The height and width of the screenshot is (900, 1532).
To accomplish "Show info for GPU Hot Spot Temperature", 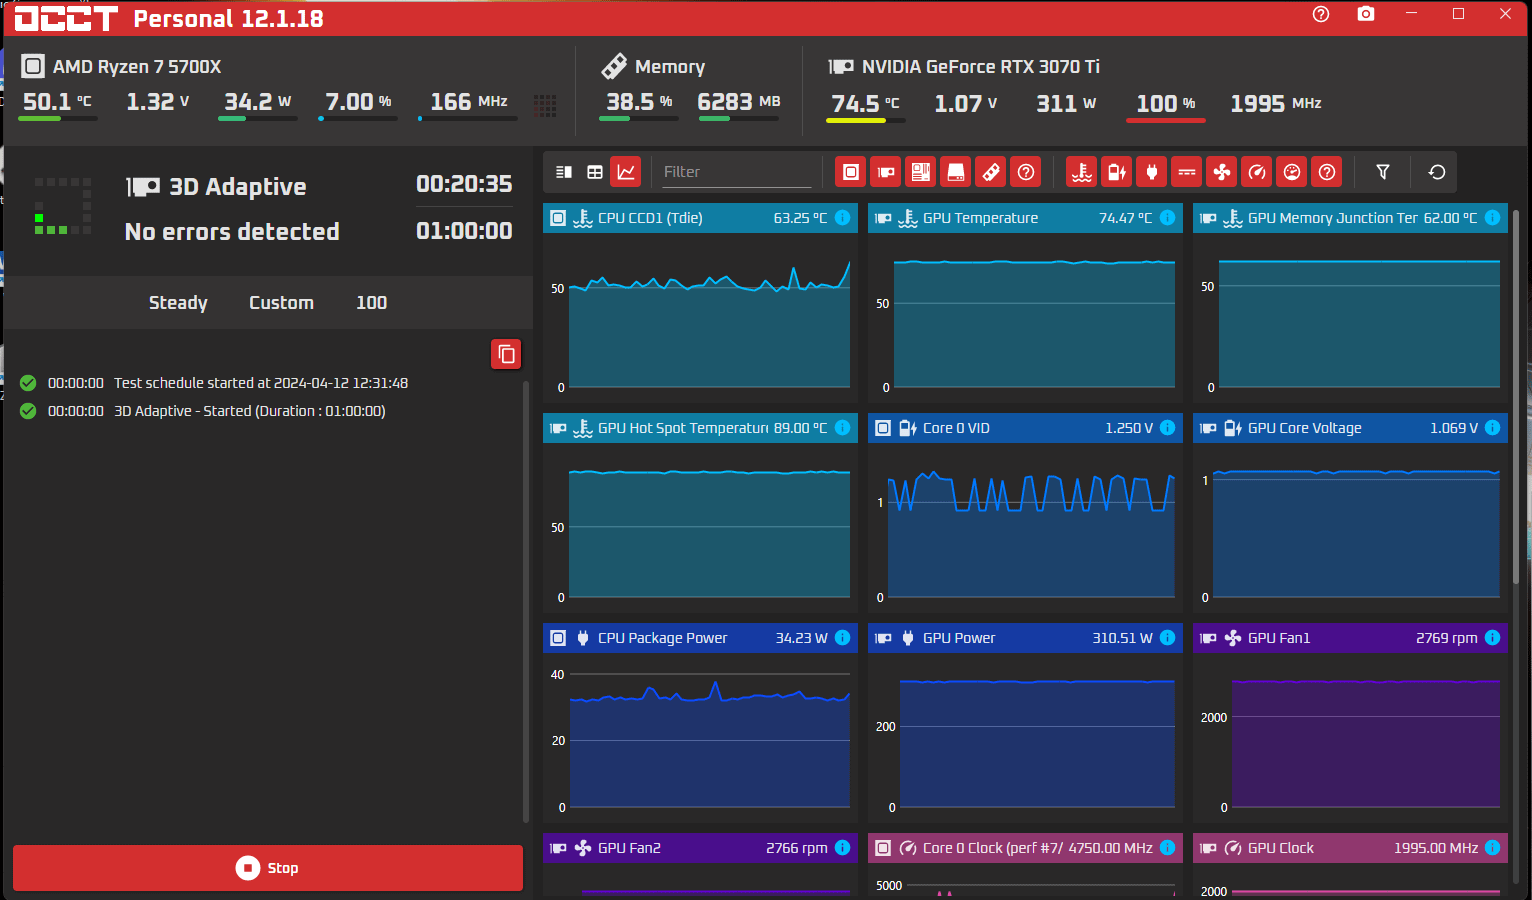I will pos(843,428).
